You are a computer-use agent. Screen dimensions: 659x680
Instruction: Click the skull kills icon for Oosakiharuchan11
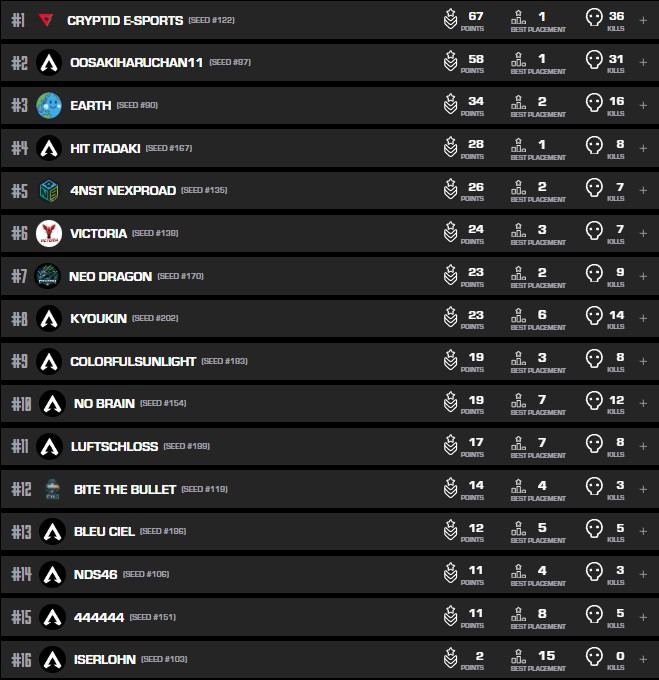pos(594,62)
